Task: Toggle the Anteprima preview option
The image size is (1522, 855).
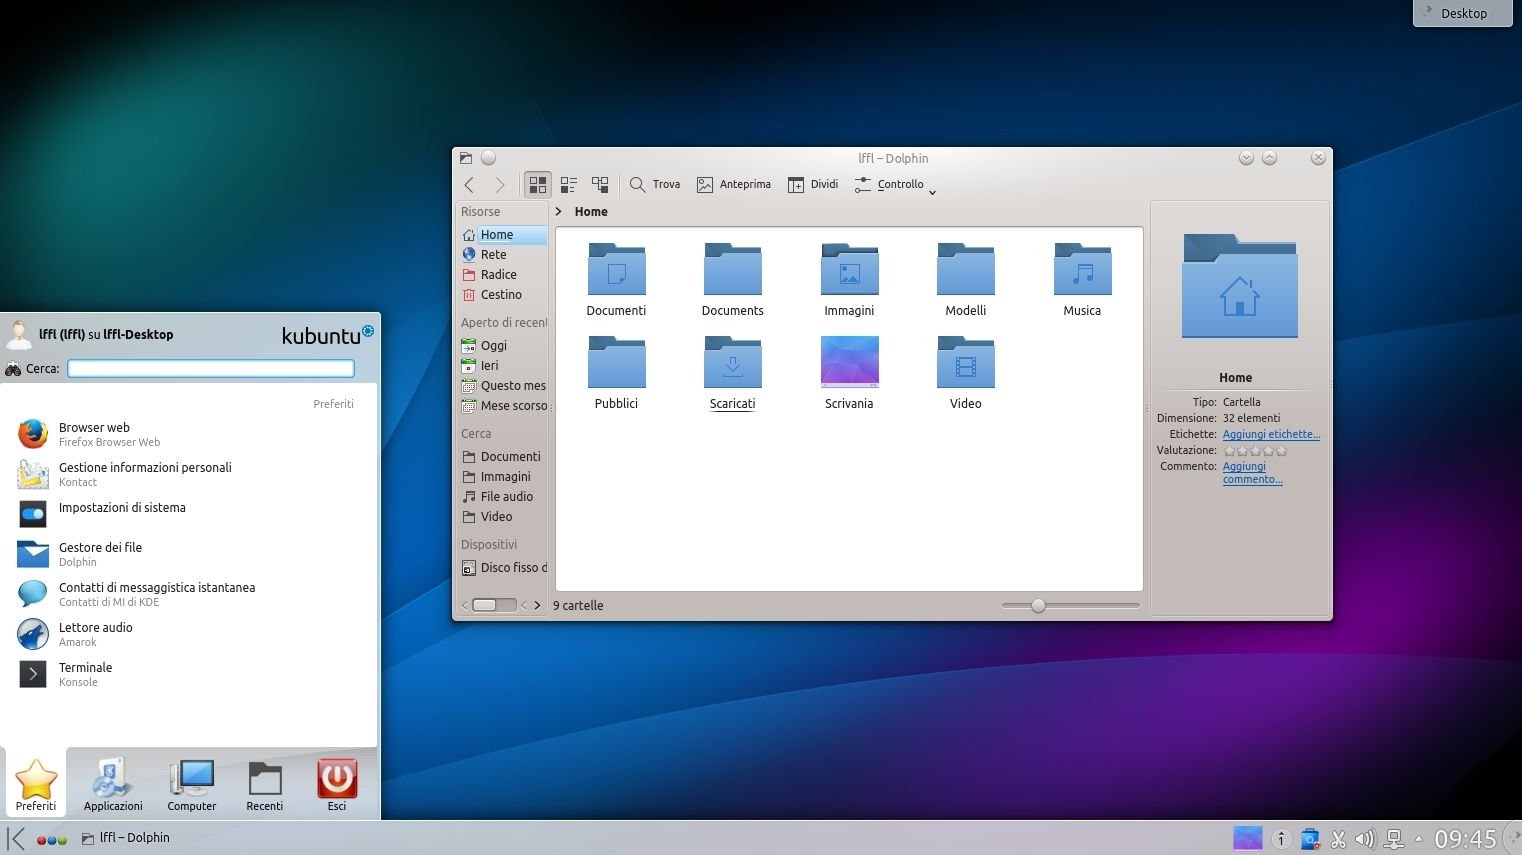Action: click(734, 185)
